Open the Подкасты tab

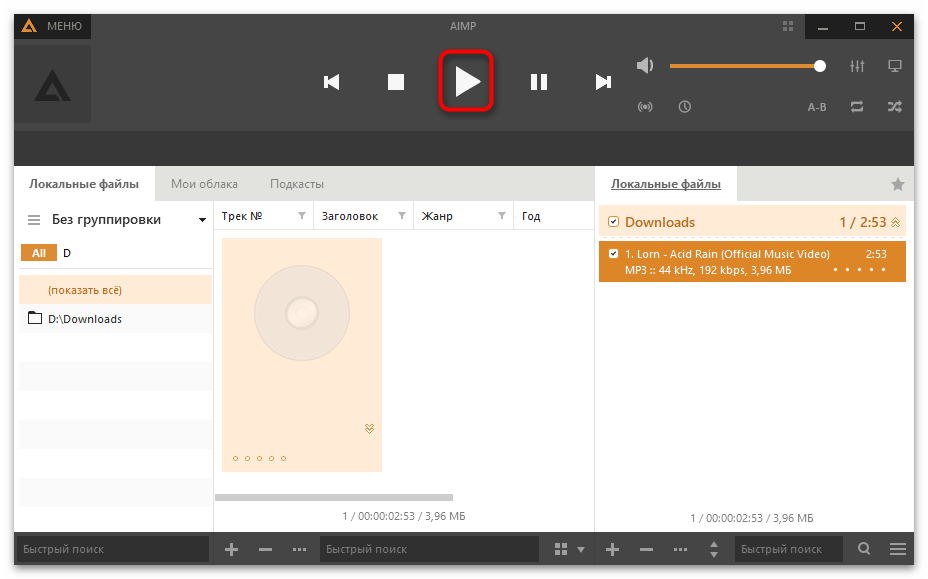coord(297,184)
